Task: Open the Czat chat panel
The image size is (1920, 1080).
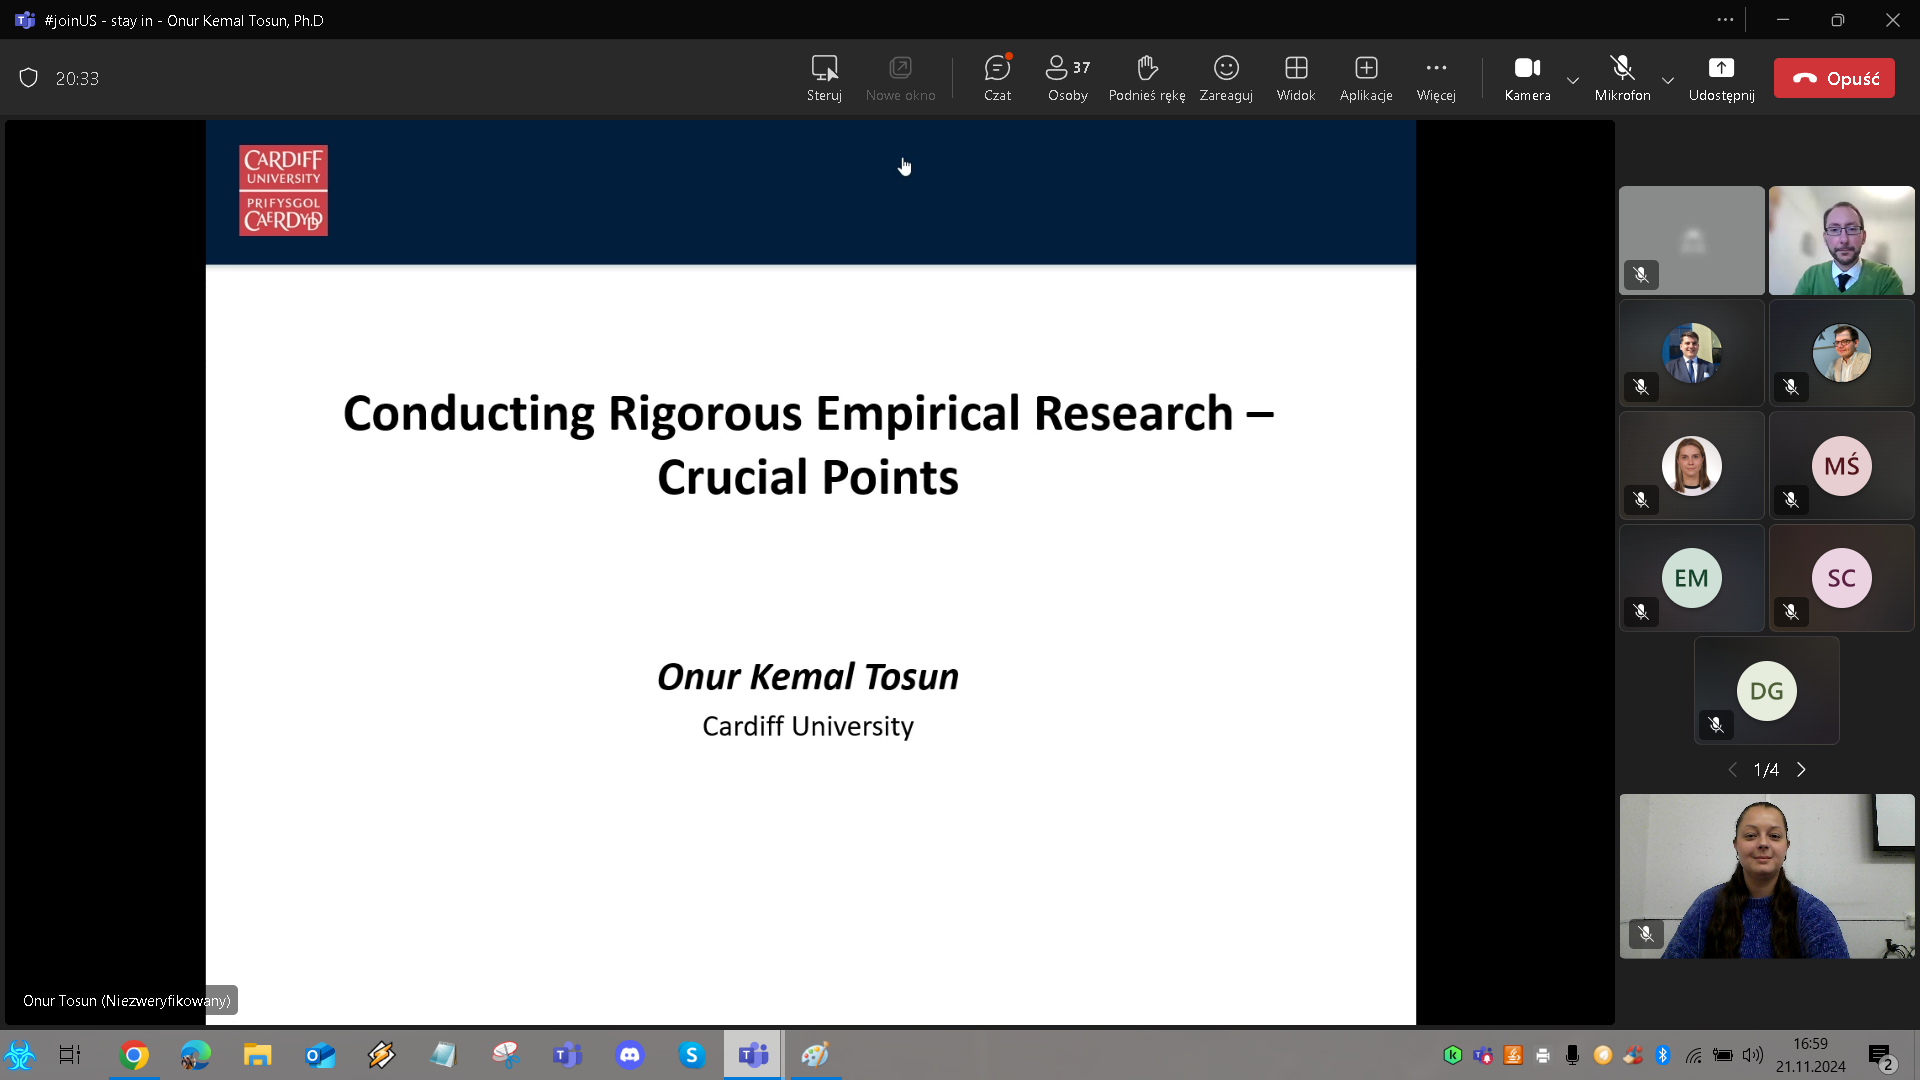Action: point(997,78)
